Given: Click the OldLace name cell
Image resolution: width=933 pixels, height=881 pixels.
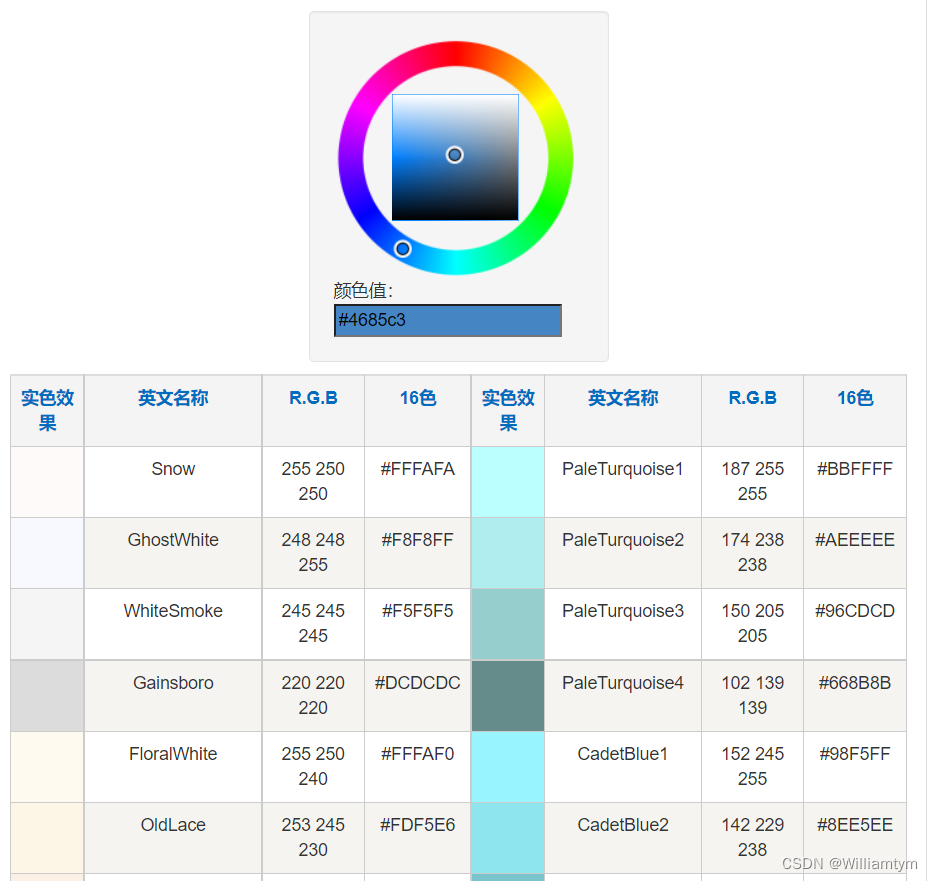Looking at the screenshot, I should pyautogui.click(x=173, y=838).
